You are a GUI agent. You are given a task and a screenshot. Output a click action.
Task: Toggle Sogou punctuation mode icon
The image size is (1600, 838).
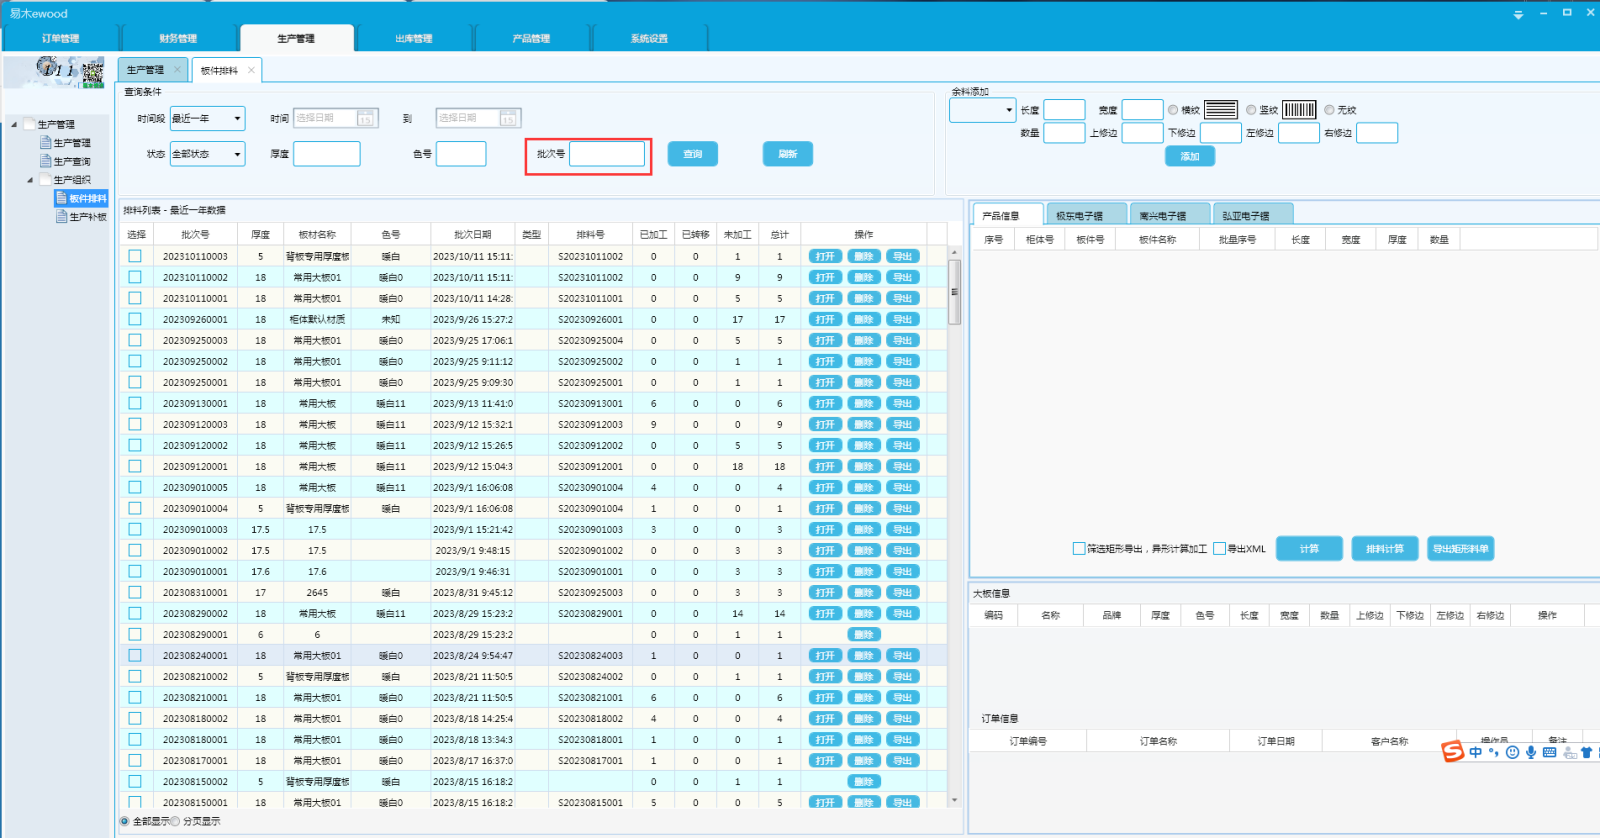coord(1494,752)
